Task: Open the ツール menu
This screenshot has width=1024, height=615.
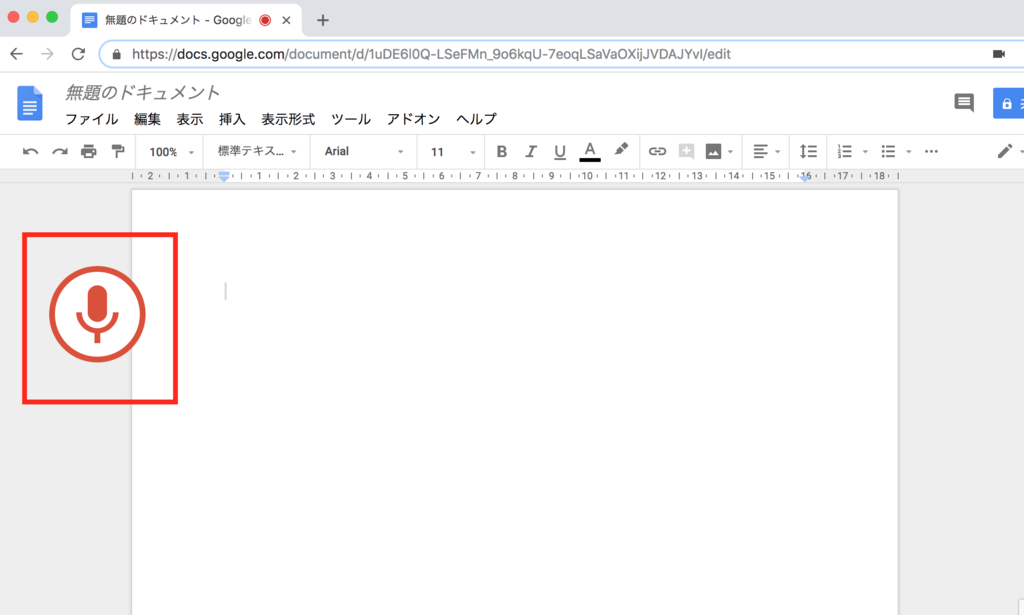Action: (x=350, y=118)
